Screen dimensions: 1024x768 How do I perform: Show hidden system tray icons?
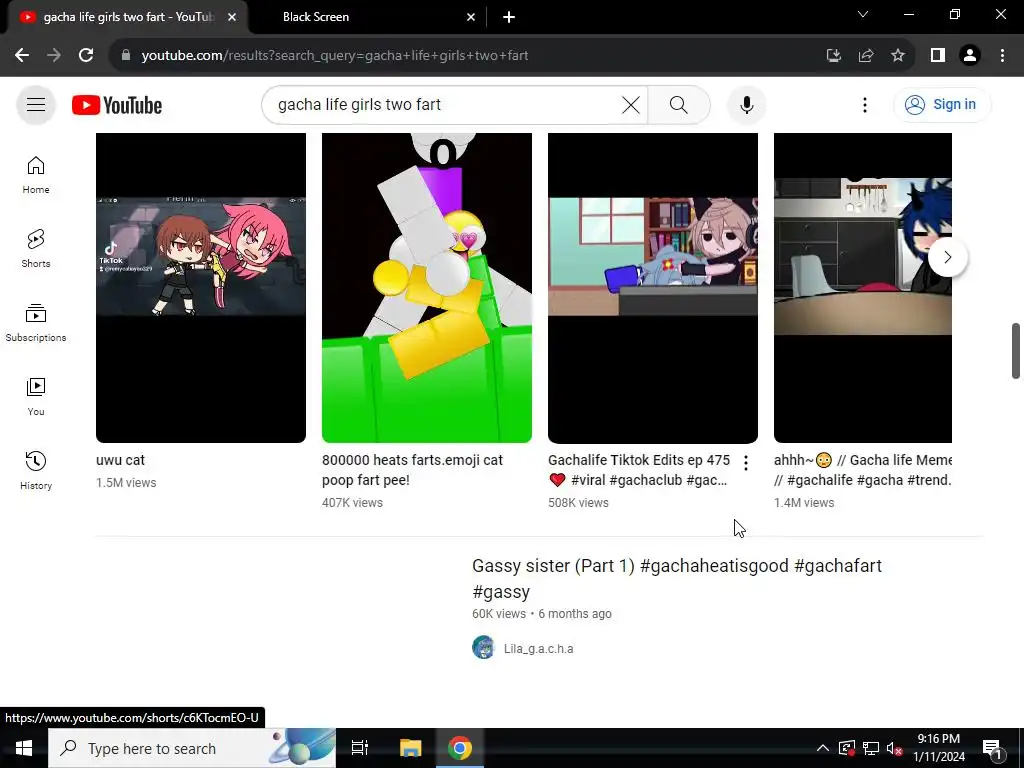coord(823,748)
